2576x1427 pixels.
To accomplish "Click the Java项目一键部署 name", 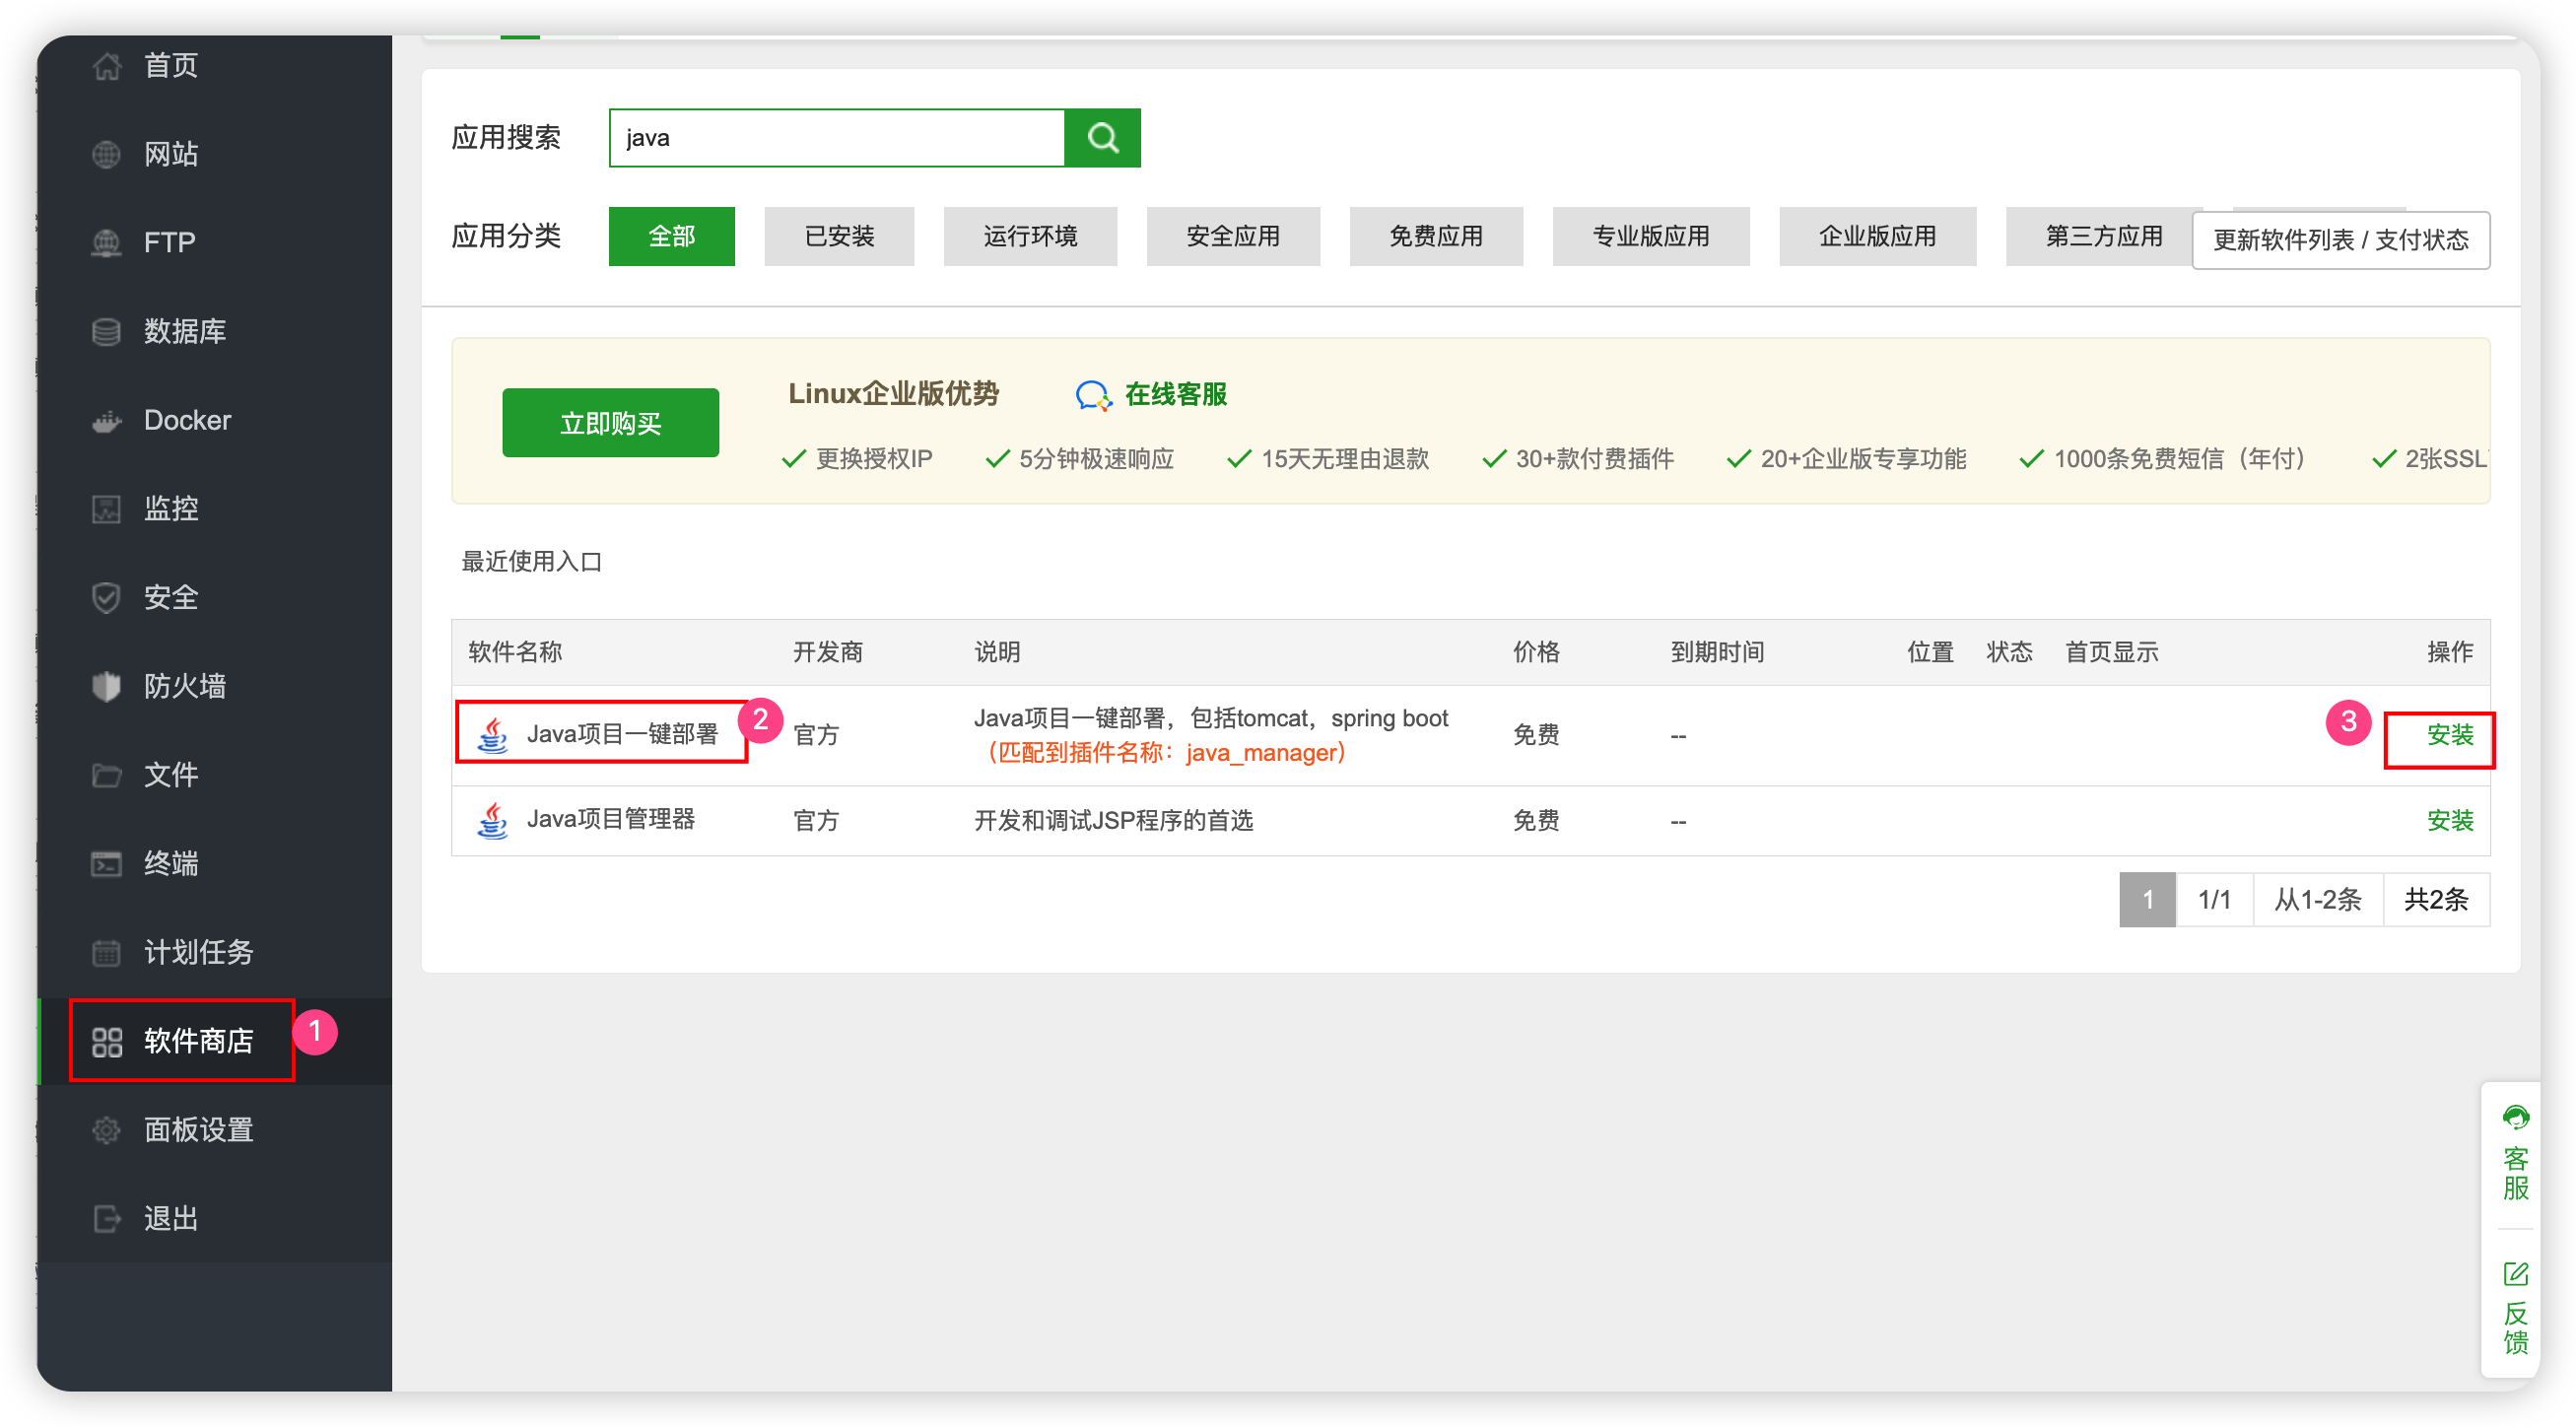I will tap(623, 735).
